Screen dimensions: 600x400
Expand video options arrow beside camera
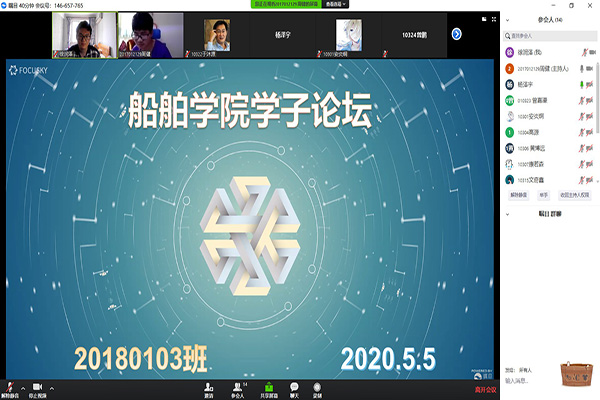point(52,386)
